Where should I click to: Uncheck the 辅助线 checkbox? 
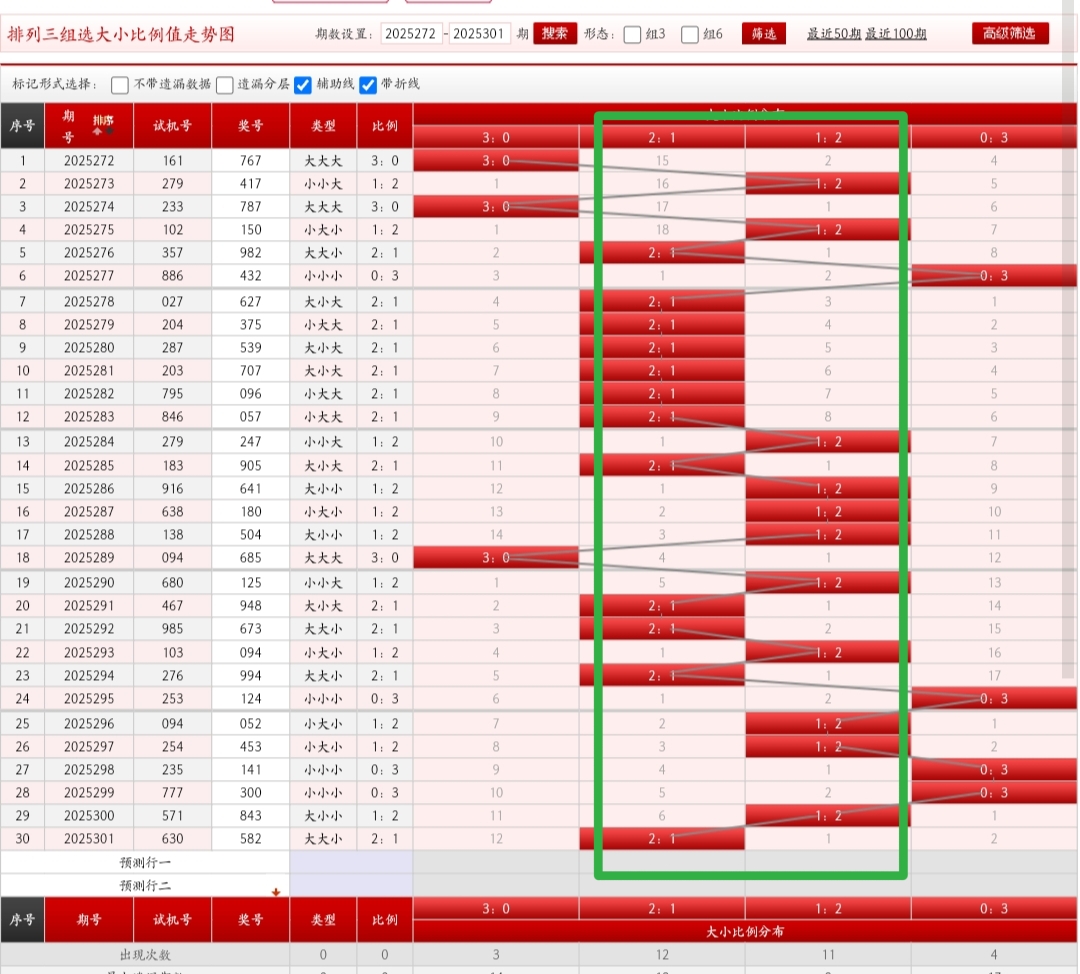click(303, 85)
